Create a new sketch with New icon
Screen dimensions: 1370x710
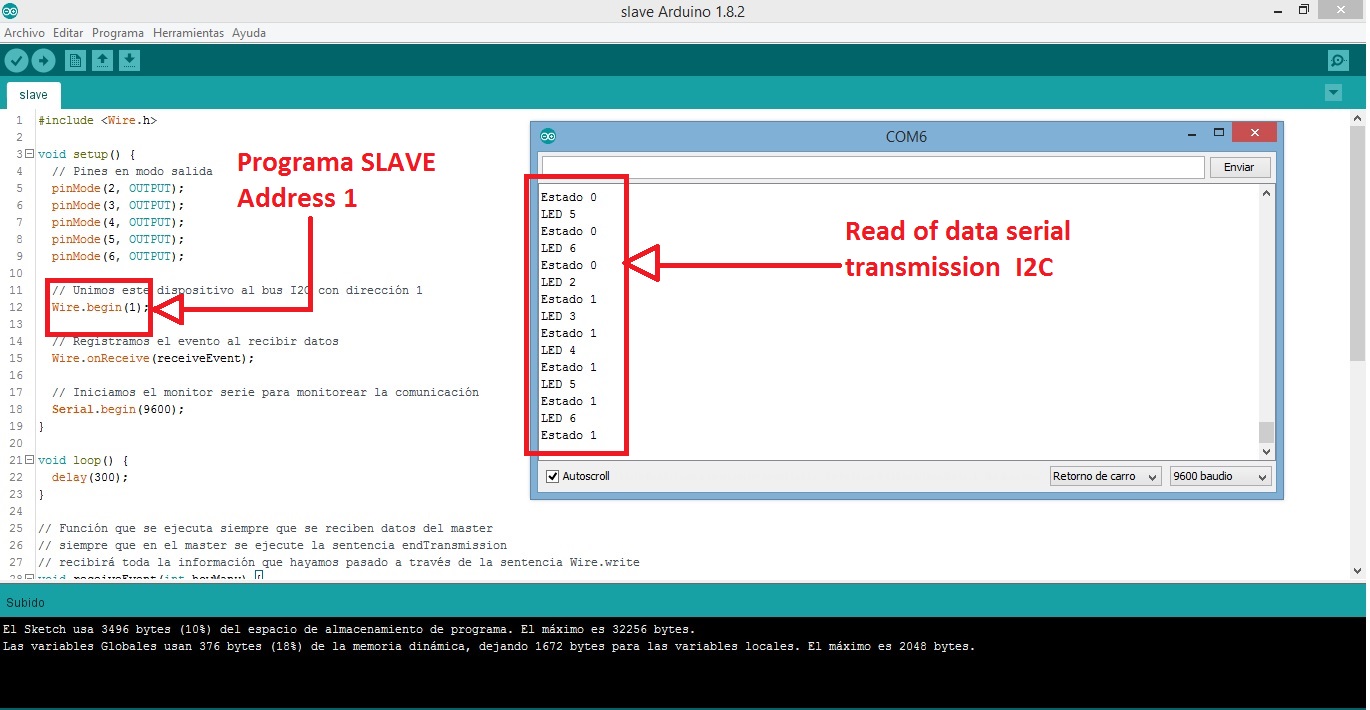point(75,61)
